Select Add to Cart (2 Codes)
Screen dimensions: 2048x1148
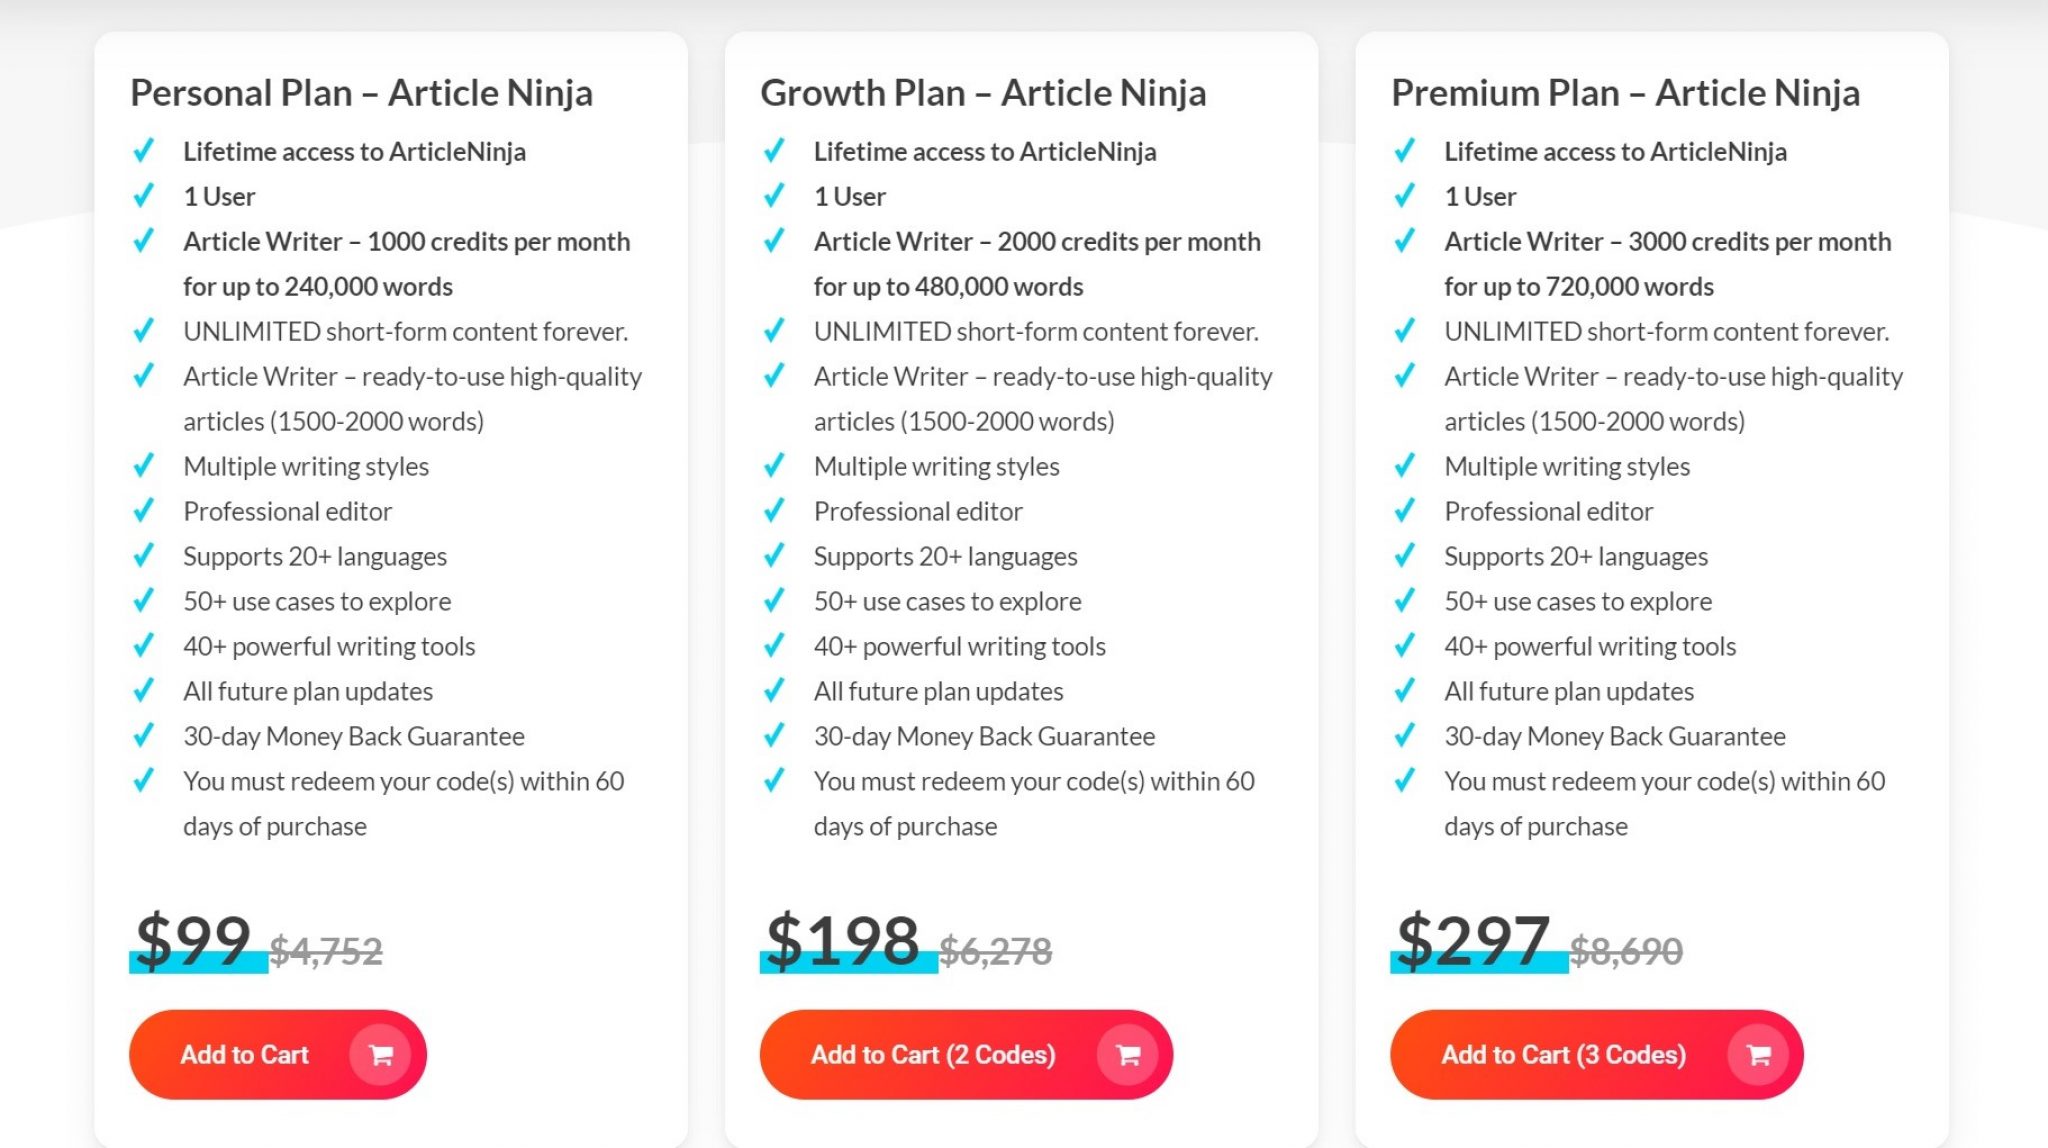point(966,1054)
